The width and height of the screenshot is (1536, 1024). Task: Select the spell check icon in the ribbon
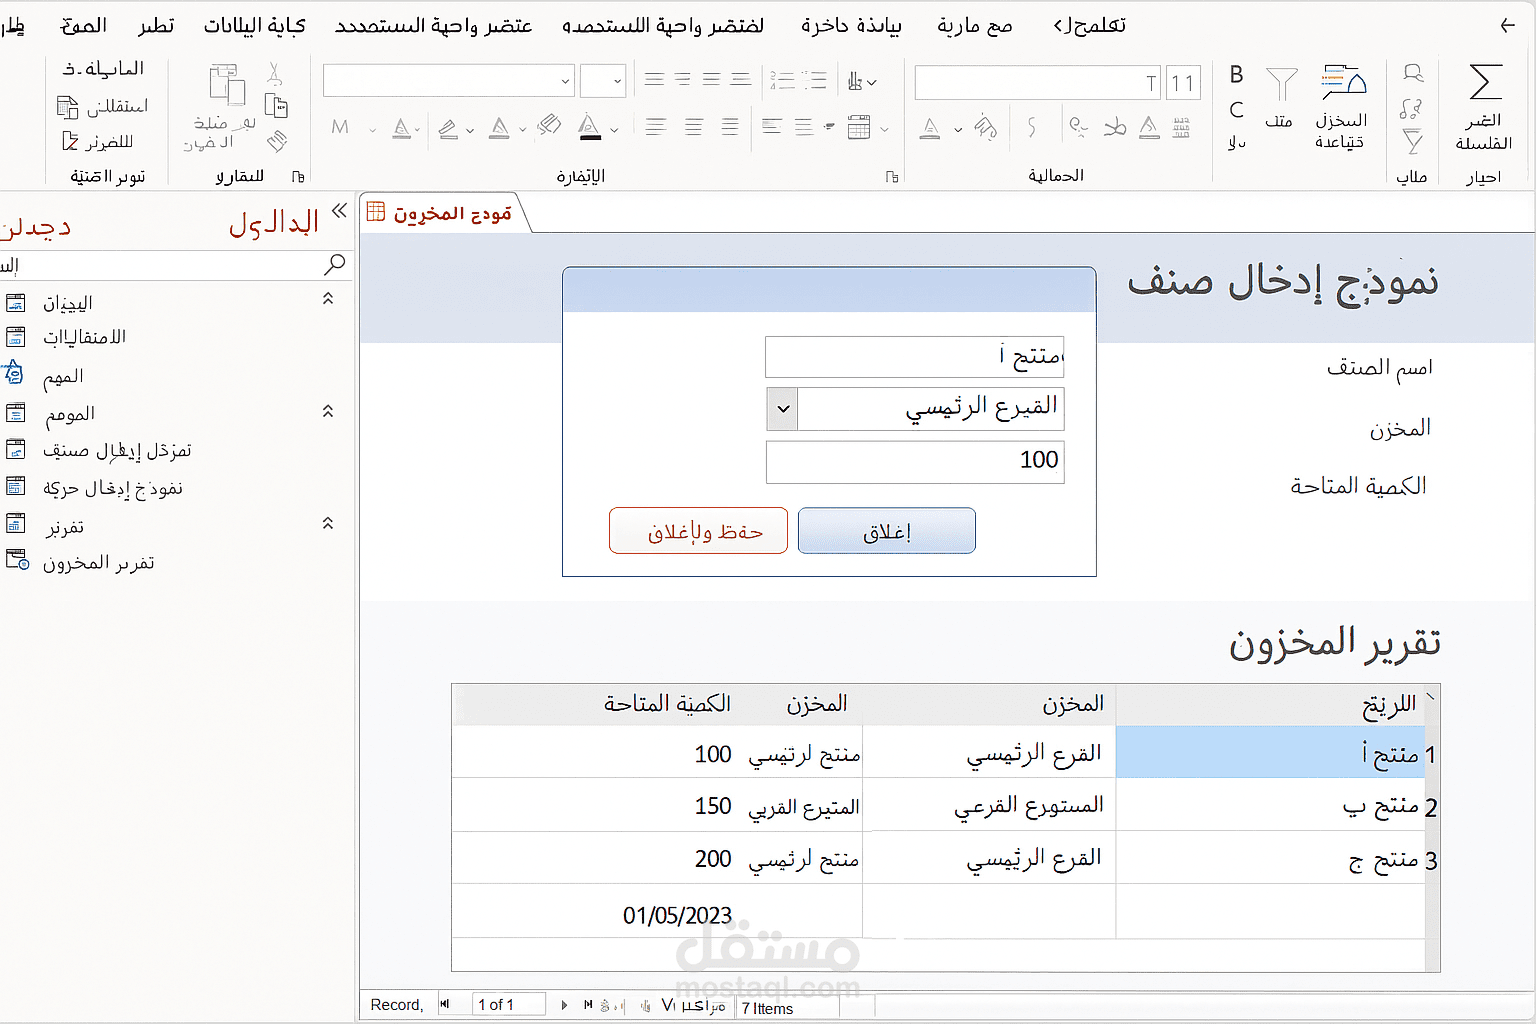tap(1413, 72)
